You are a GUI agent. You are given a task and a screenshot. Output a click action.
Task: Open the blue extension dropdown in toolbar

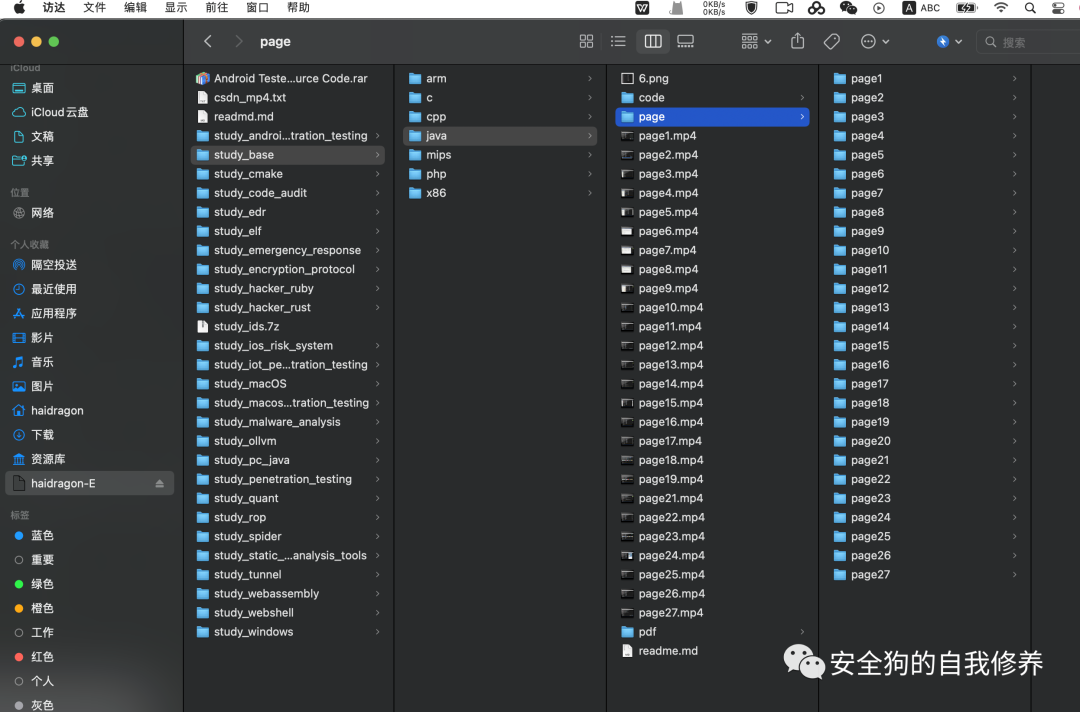[x=949, y=41]
